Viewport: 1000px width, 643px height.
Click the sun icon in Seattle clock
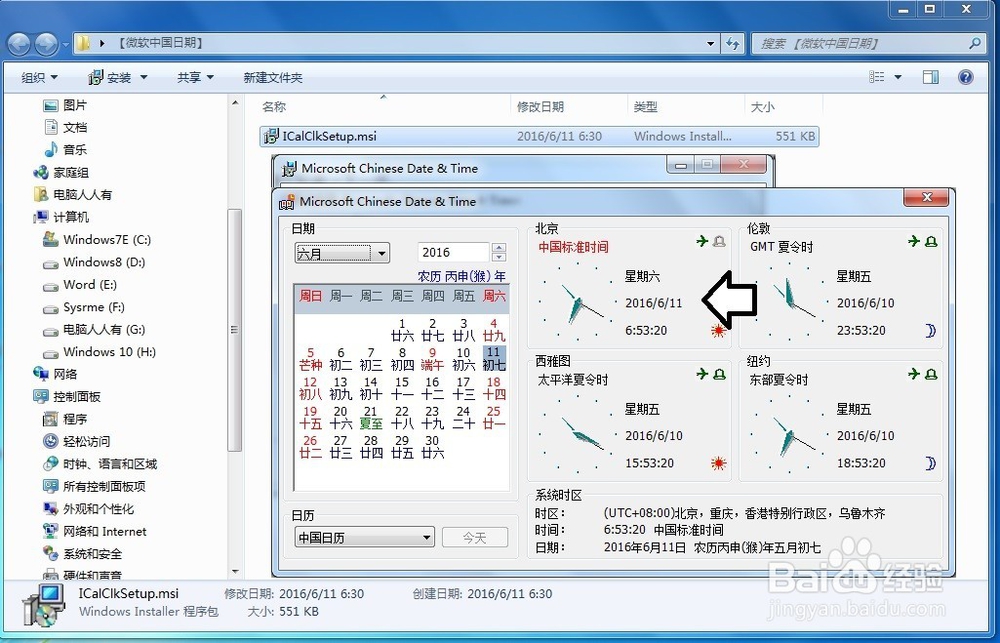point(719,463)
